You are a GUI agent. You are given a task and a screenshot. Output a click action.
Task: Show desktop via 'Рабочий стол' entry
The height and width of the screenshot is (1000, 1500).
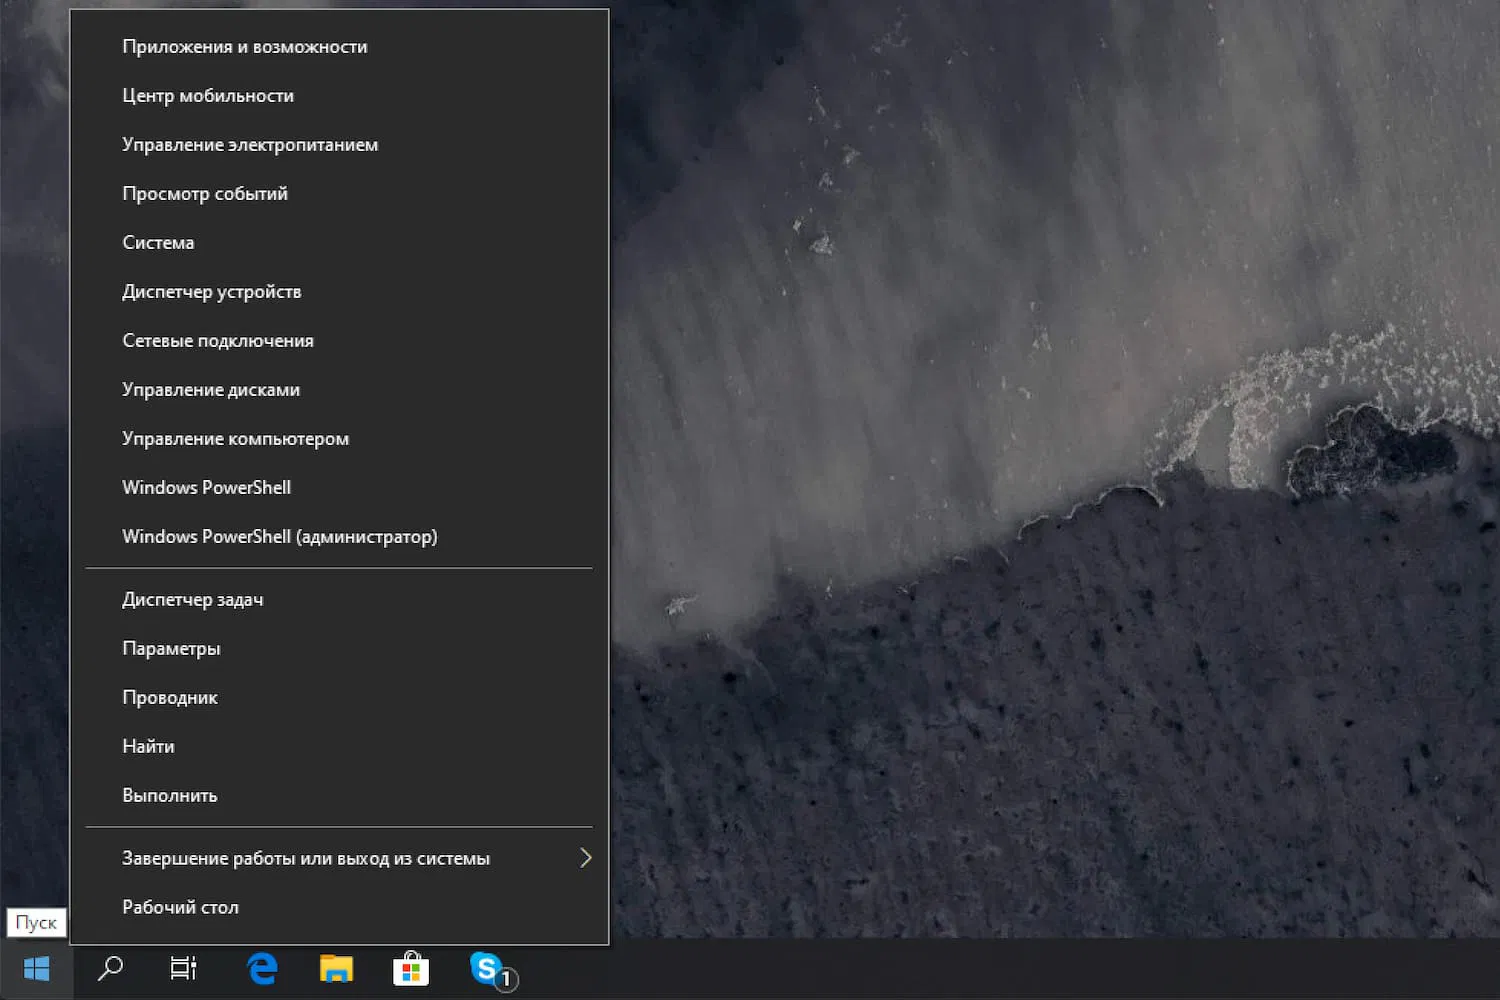point(339,908)
